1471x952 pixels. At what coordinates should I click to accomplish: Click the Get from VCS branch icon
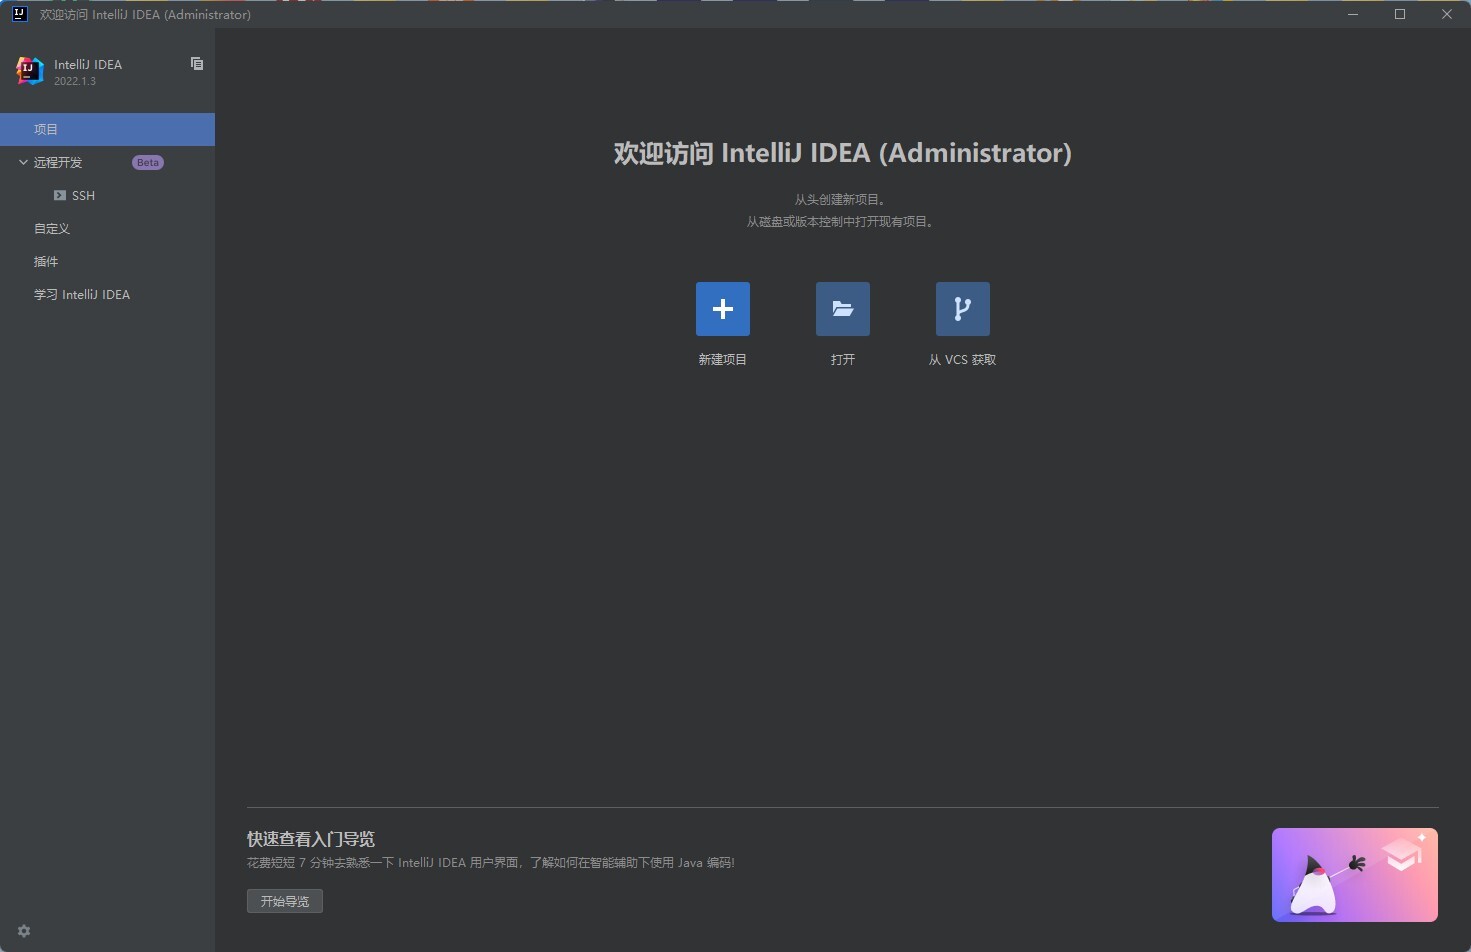(963, 309)
